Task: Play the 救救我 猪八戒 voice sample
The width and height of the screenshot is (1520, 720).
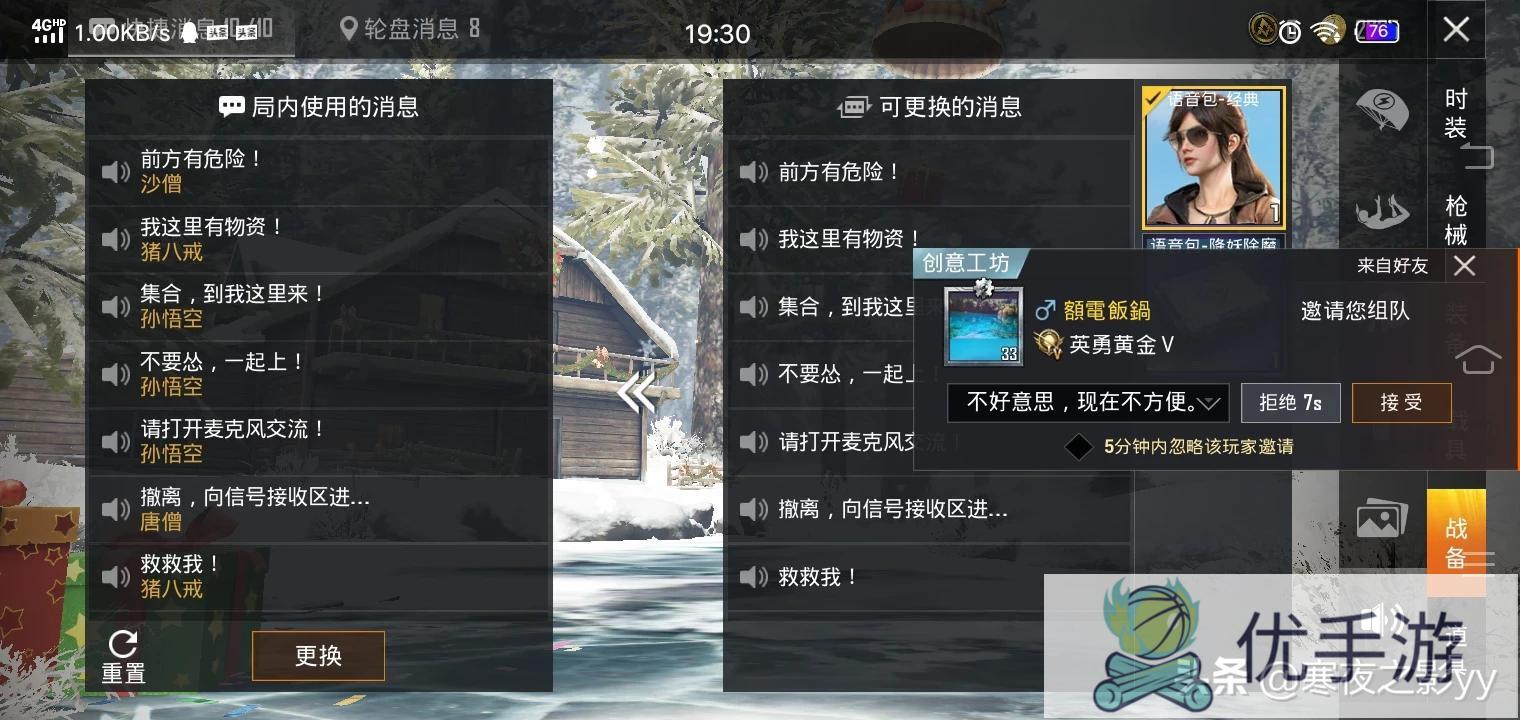Action: pos(116,576)
